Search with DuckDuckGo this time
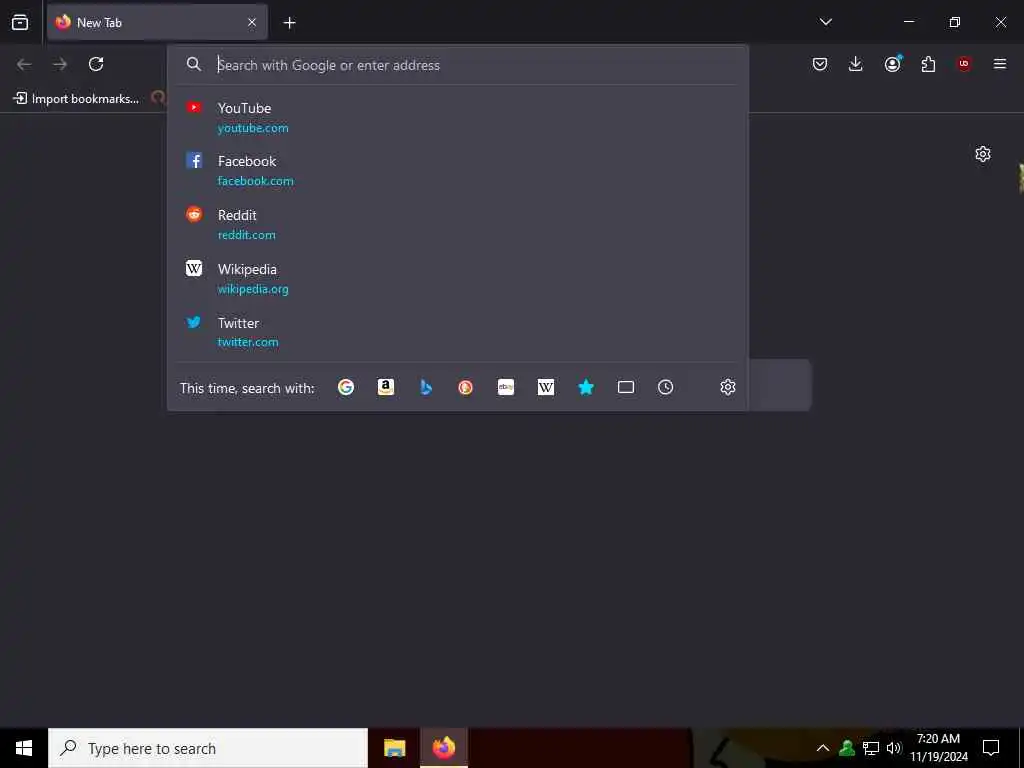Image resolution: width=1024 pixels, height=768 pixels. pos(466,387)
